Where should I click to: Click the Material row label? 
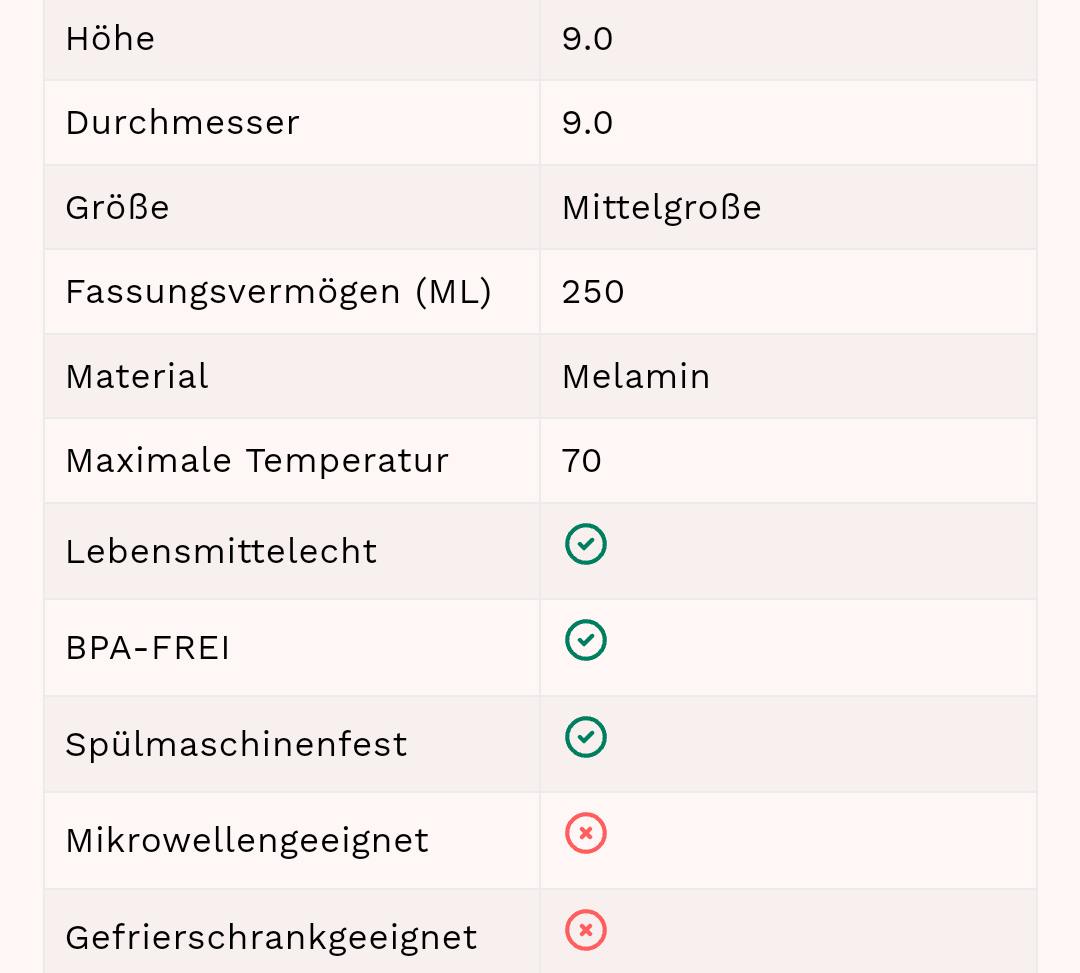137,377
